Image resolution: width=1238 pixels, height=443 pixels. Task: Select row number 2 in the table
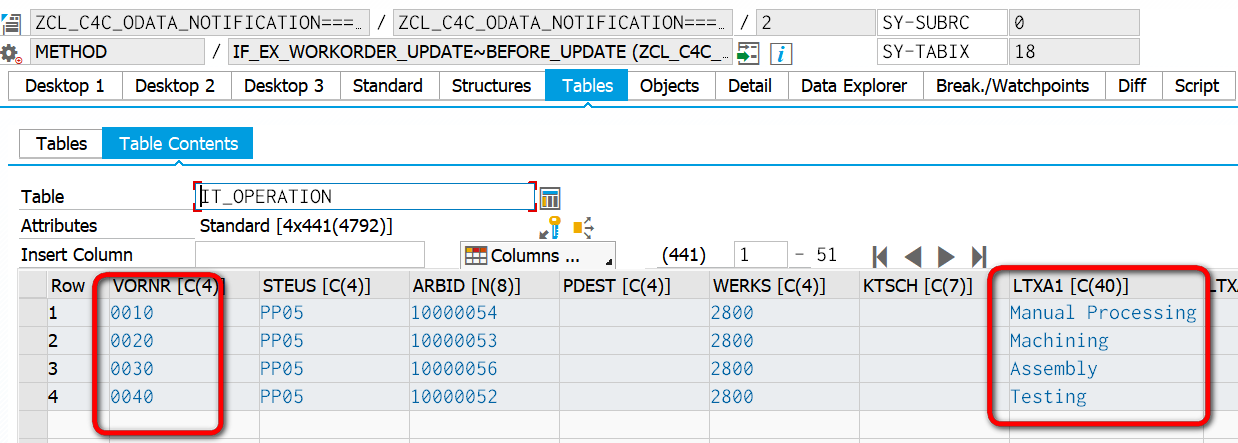[x=78, y=341]
